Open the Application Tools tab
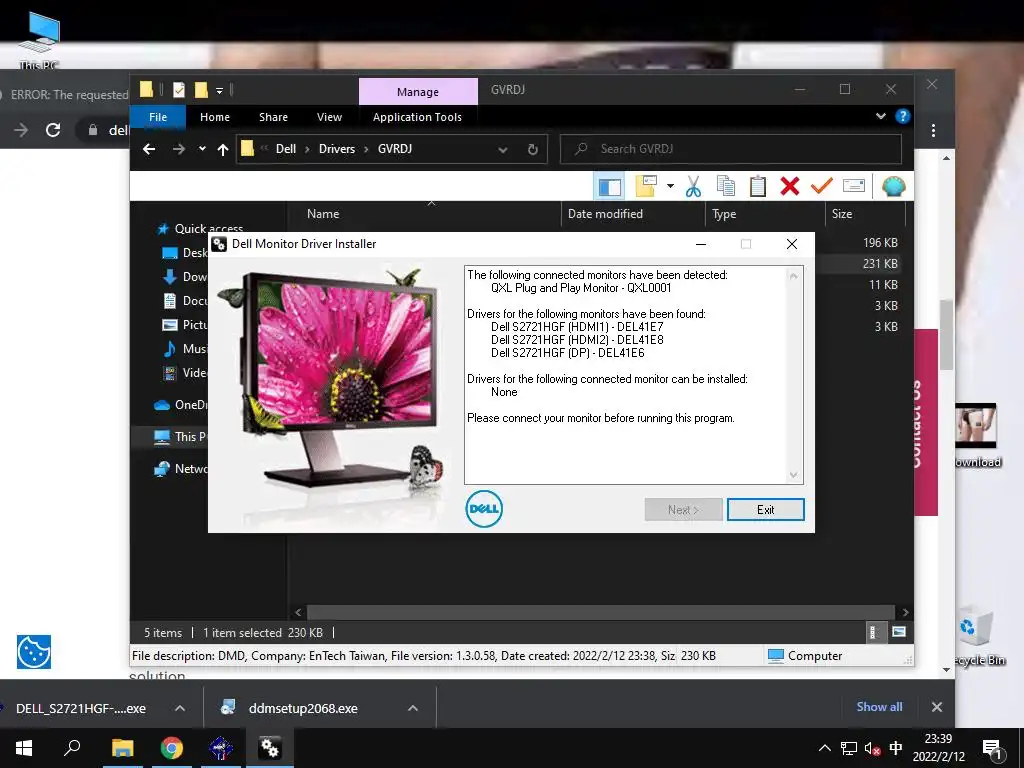 (417, 117)
